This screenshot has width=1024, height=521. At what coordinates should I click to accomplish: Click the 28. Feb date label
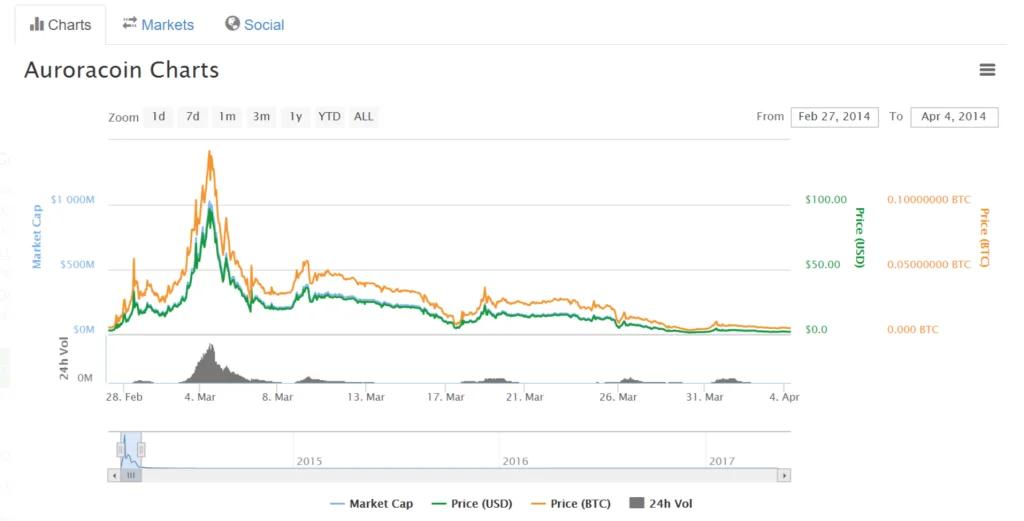click(x=124, y=397)
